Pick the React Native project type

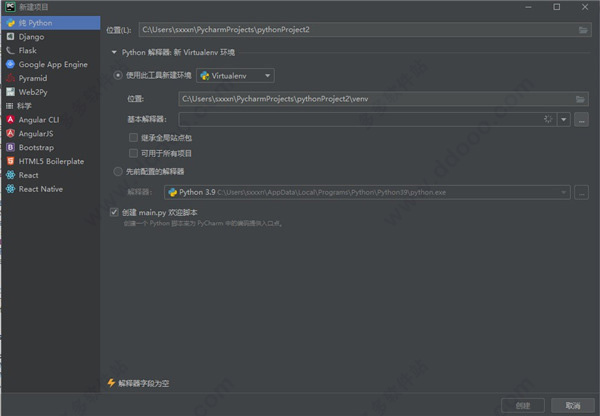51,189
